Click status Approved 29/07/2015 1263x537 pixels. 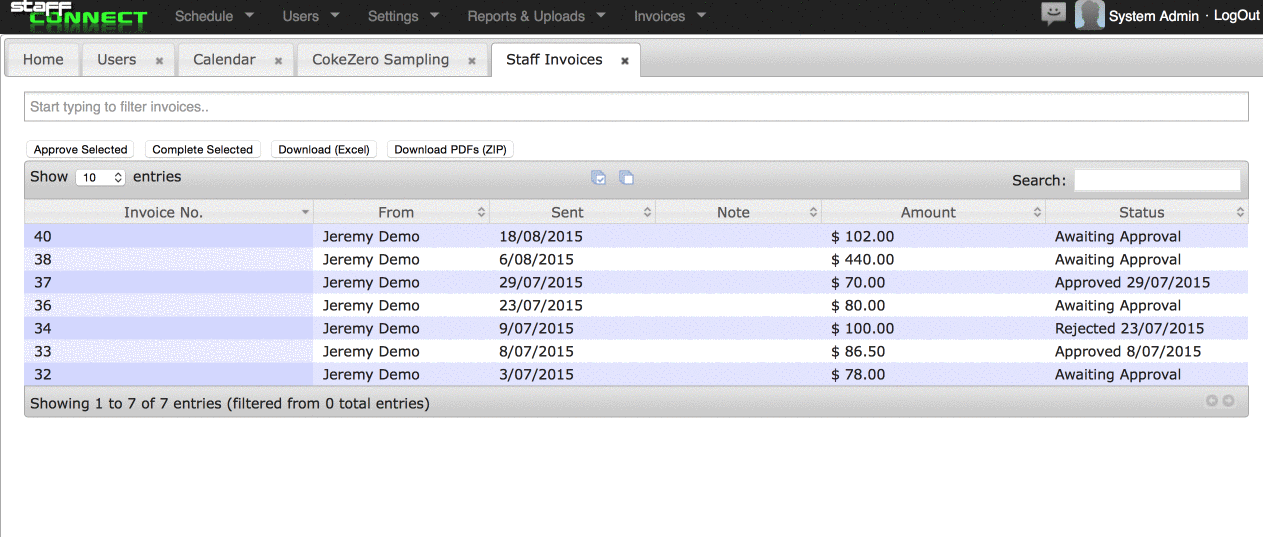pos(1133,283)
